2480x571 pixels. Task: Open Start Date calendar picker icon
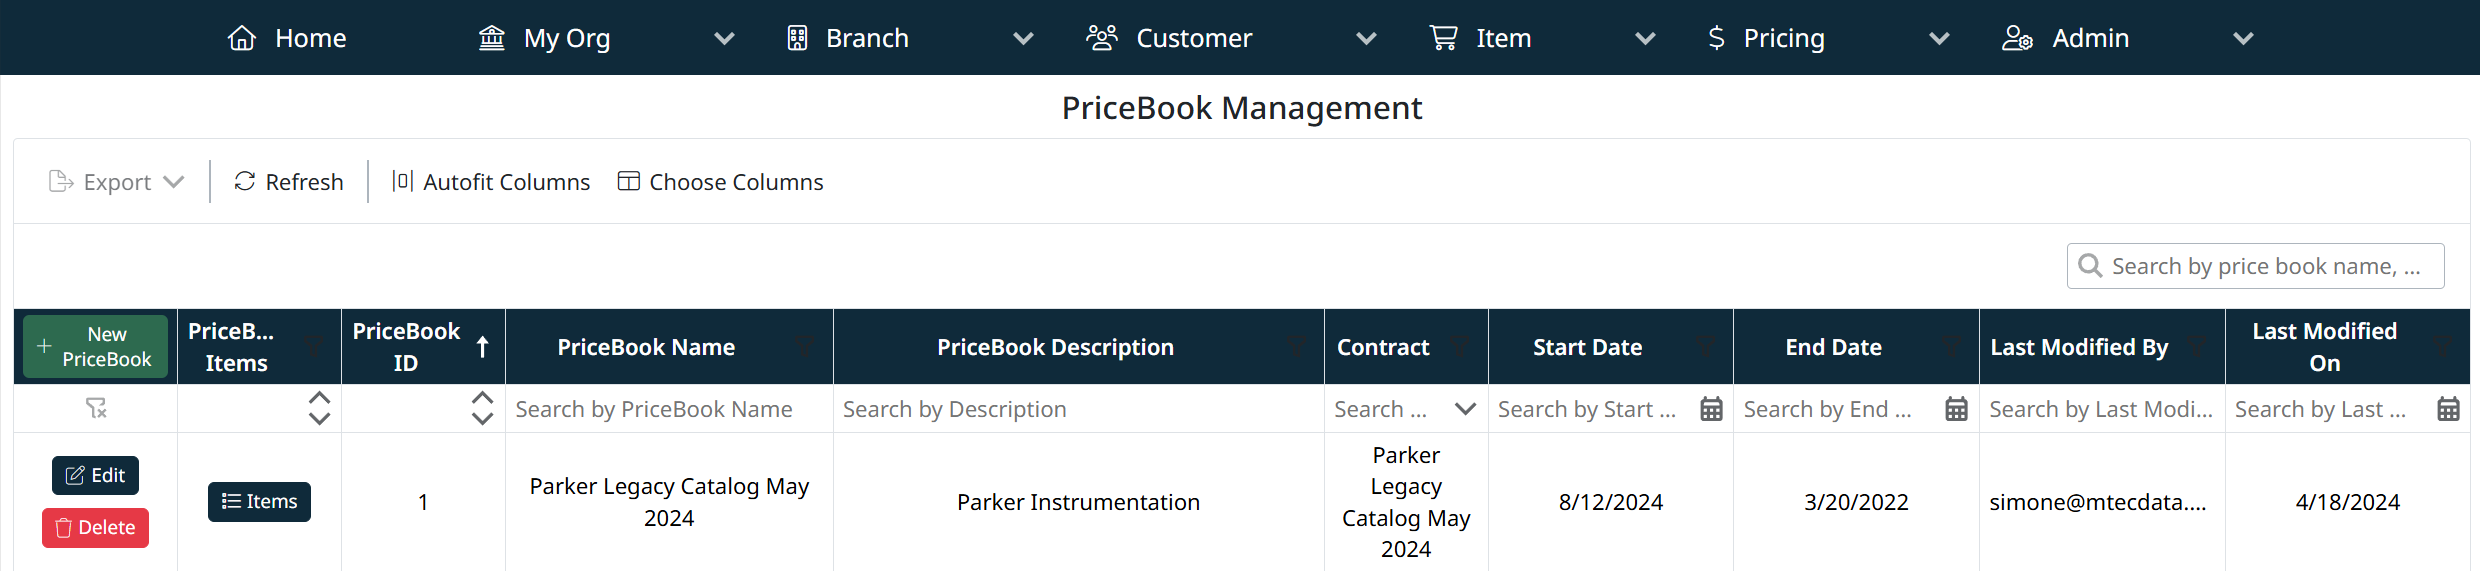point(1711,409)
